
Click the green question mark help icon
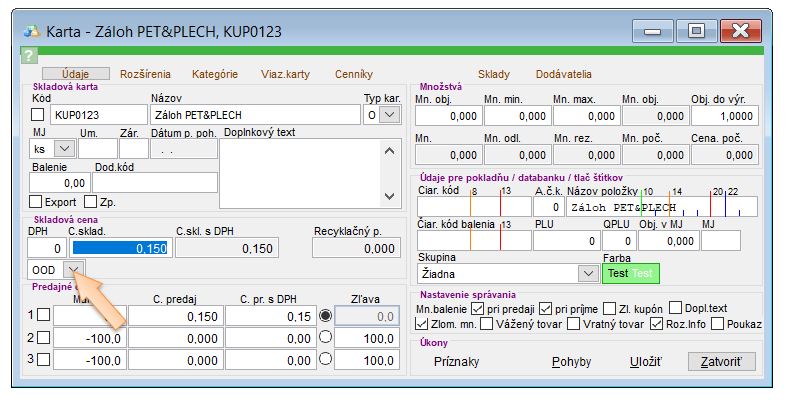tap(29, 56)
